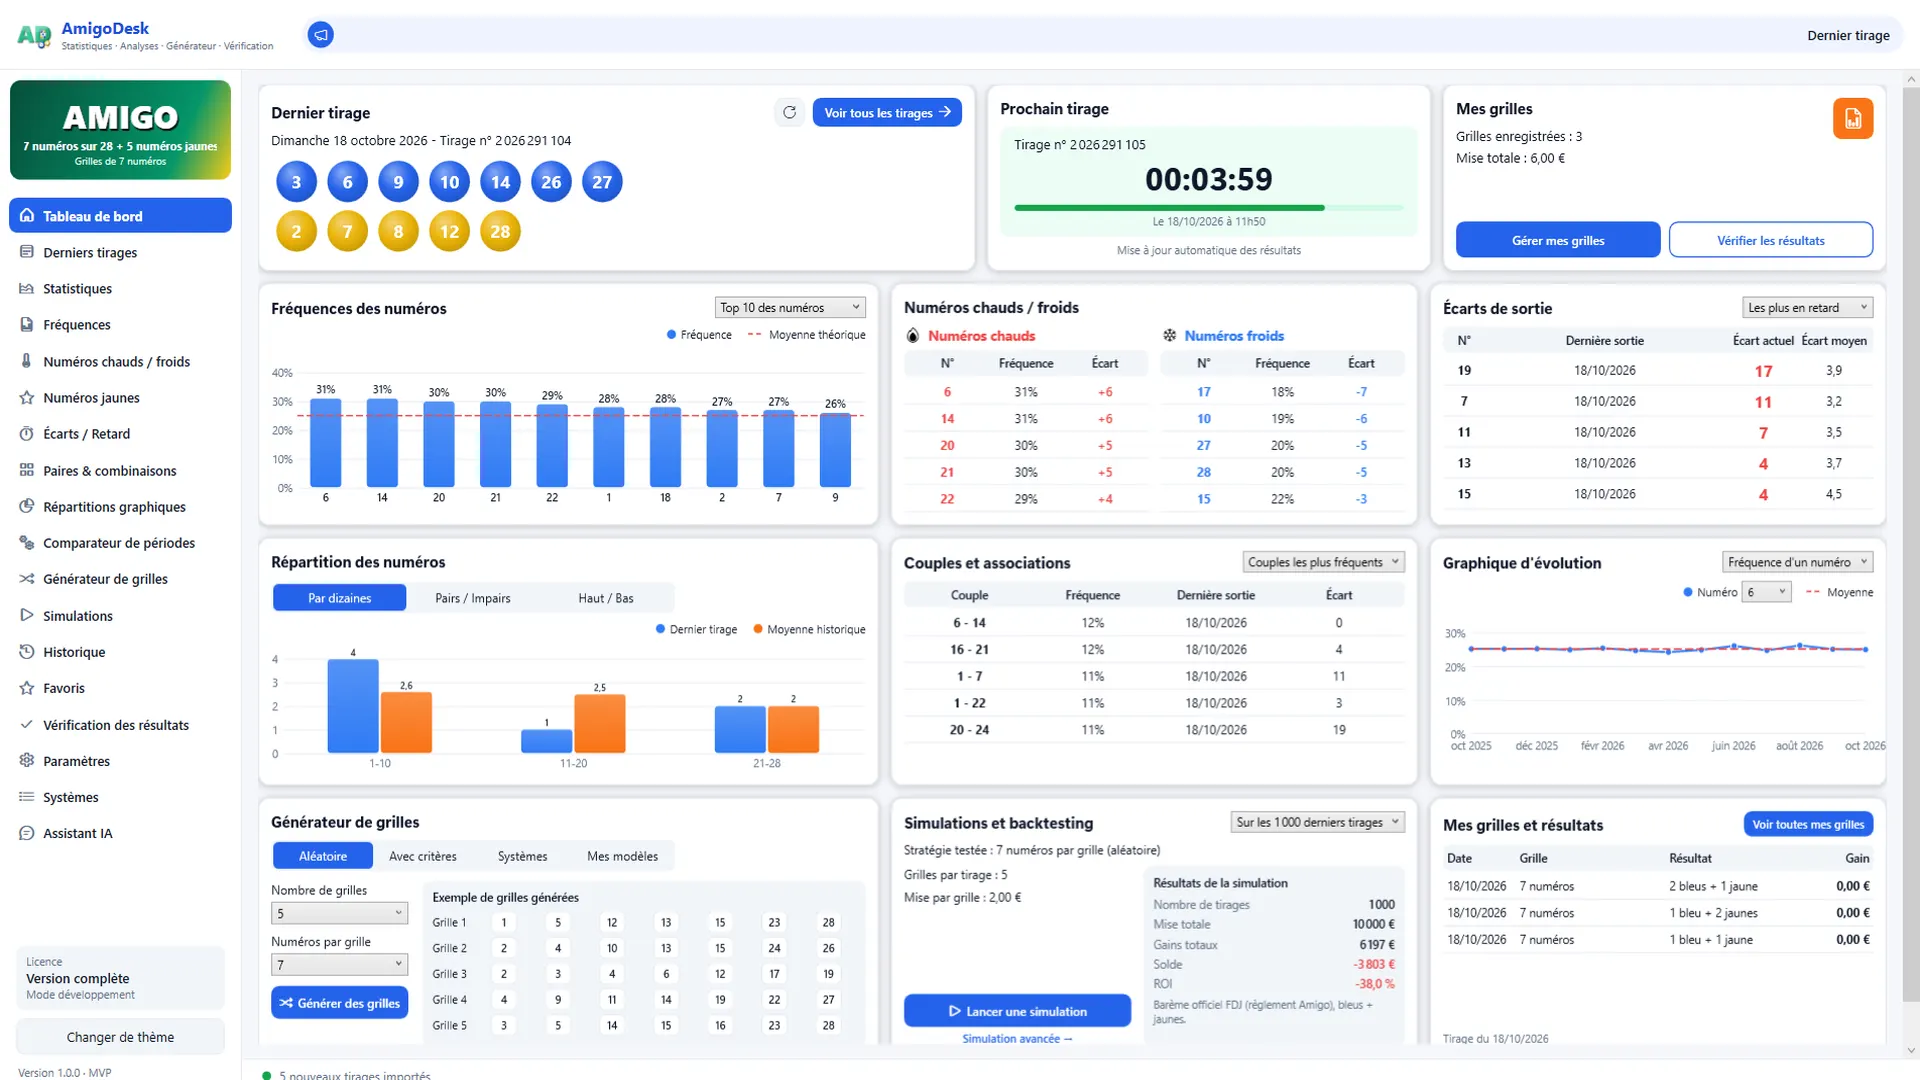Click the blue ball number 14
This screenshot has width=1920, height=1080.
pyautogui.click(x=500, y=182)
